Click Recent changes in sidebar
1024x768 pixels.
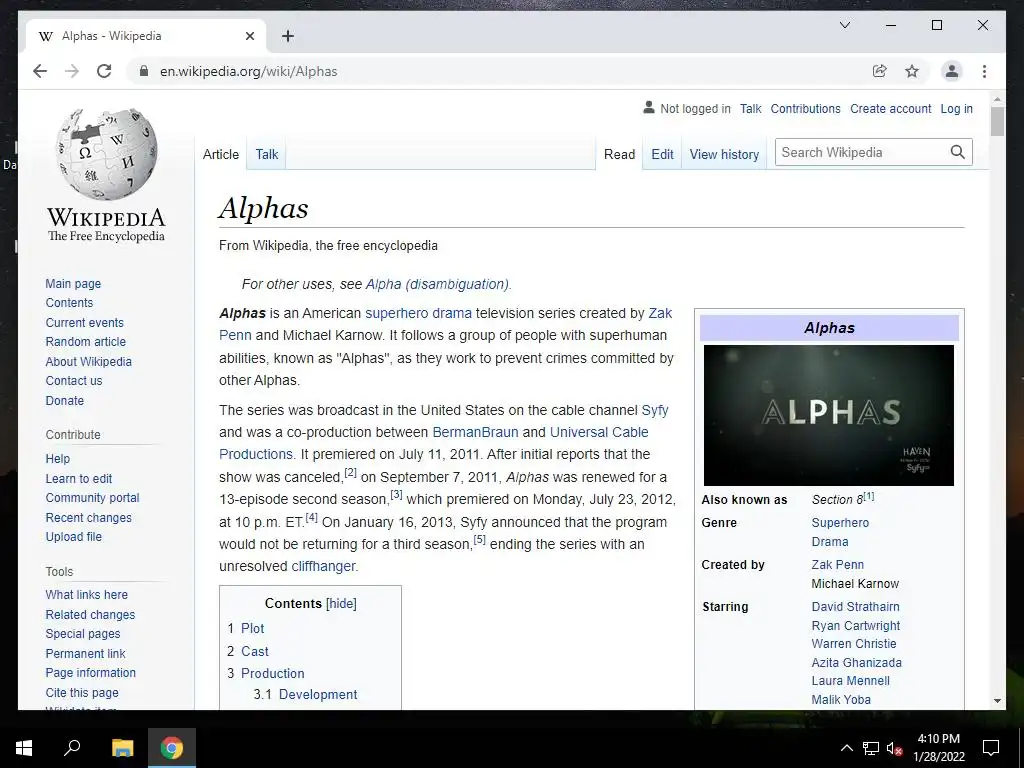click(88, 517)
